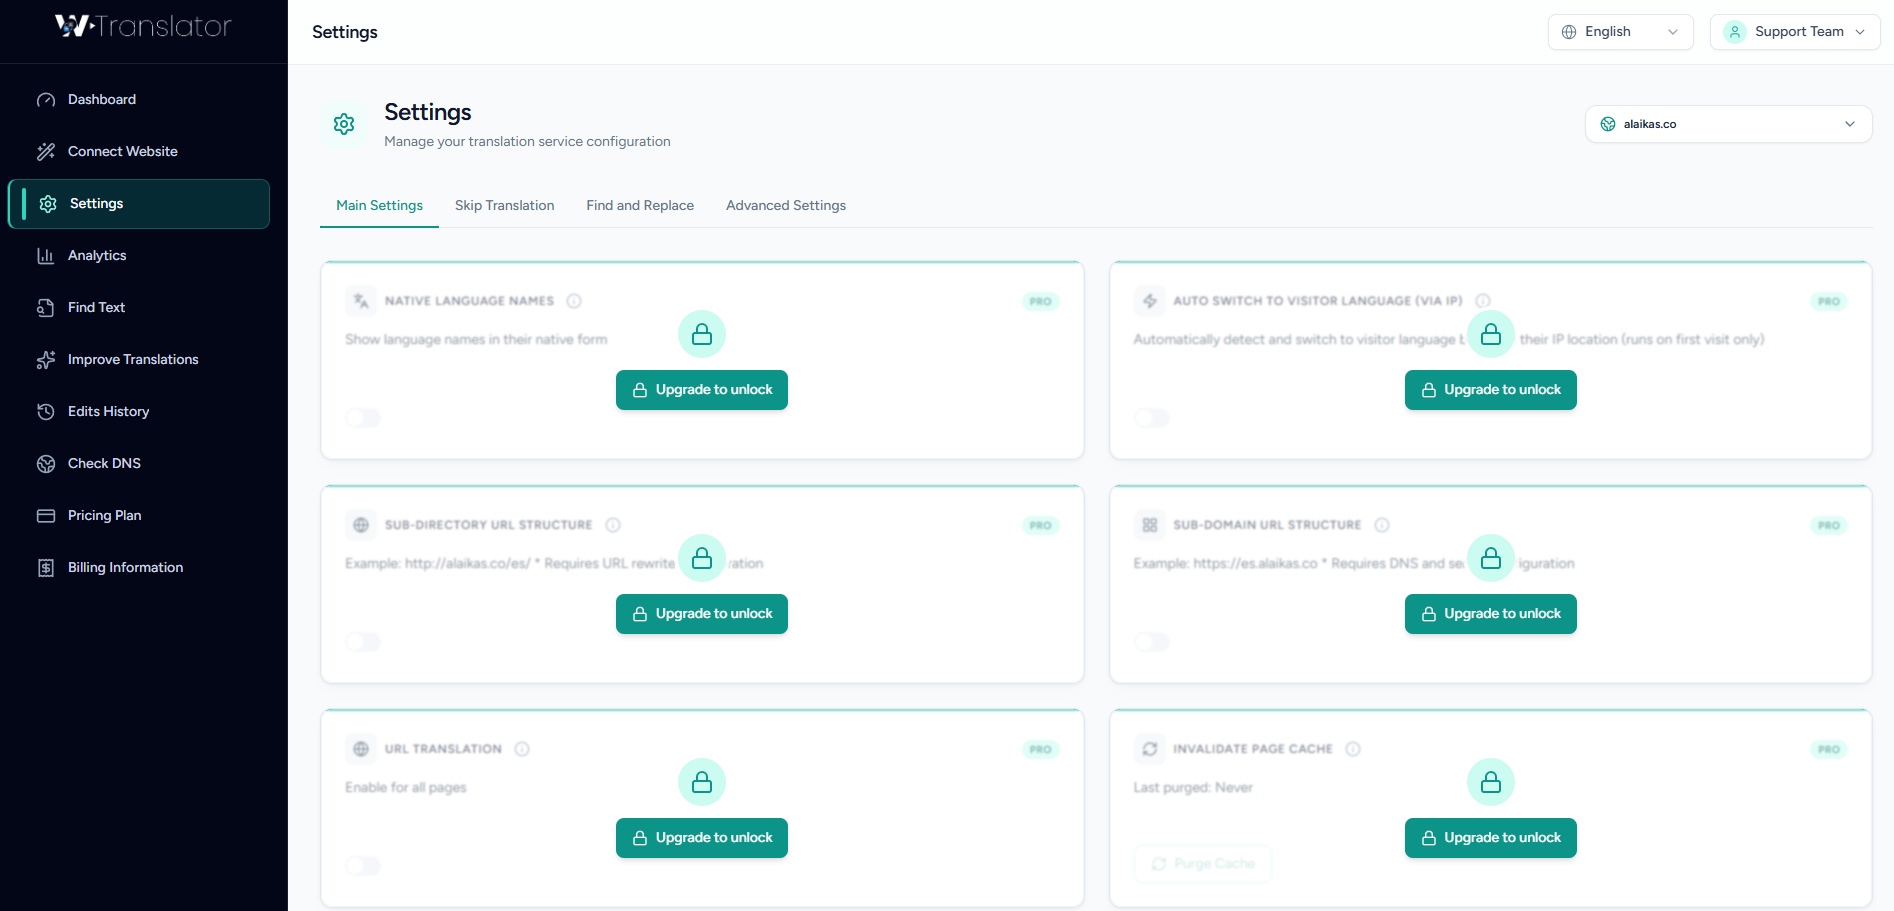Click the Settings gear page icon
1894x911 pixels.
[343, 123]
